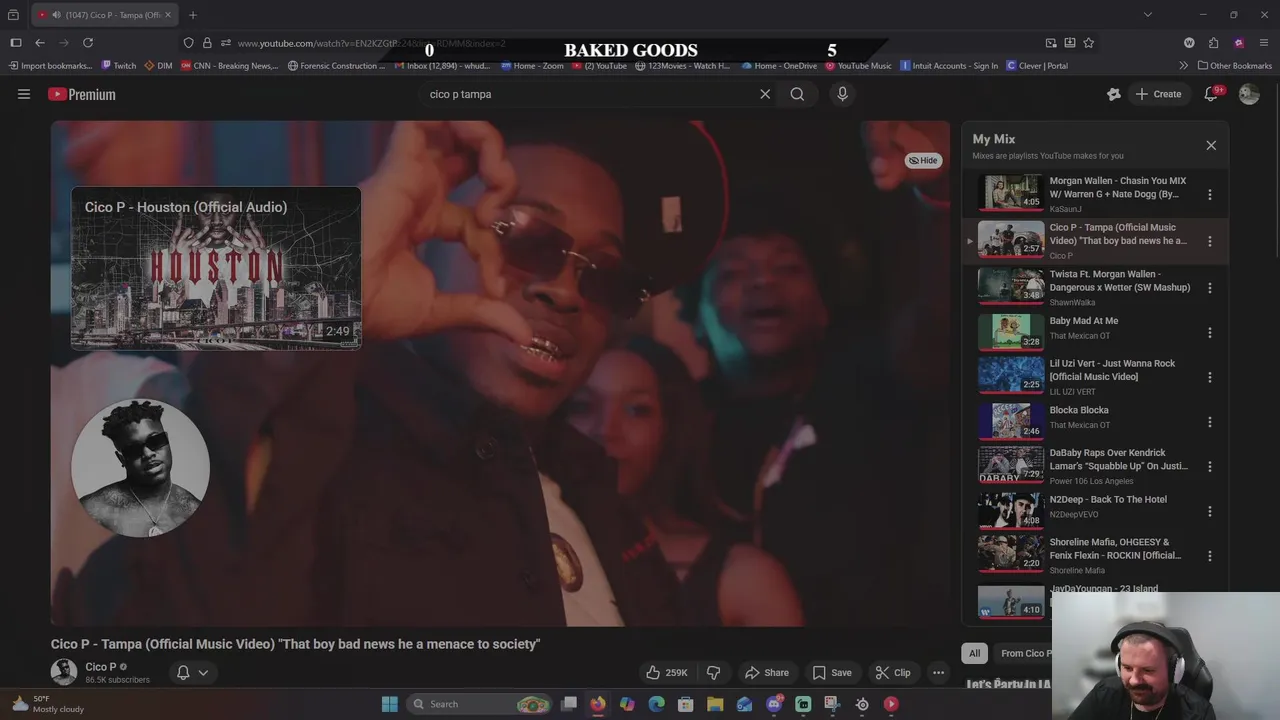1280x720 pixels.
Task: Open the YouTube Music bookmark
Action: click(x=858, y=66)
